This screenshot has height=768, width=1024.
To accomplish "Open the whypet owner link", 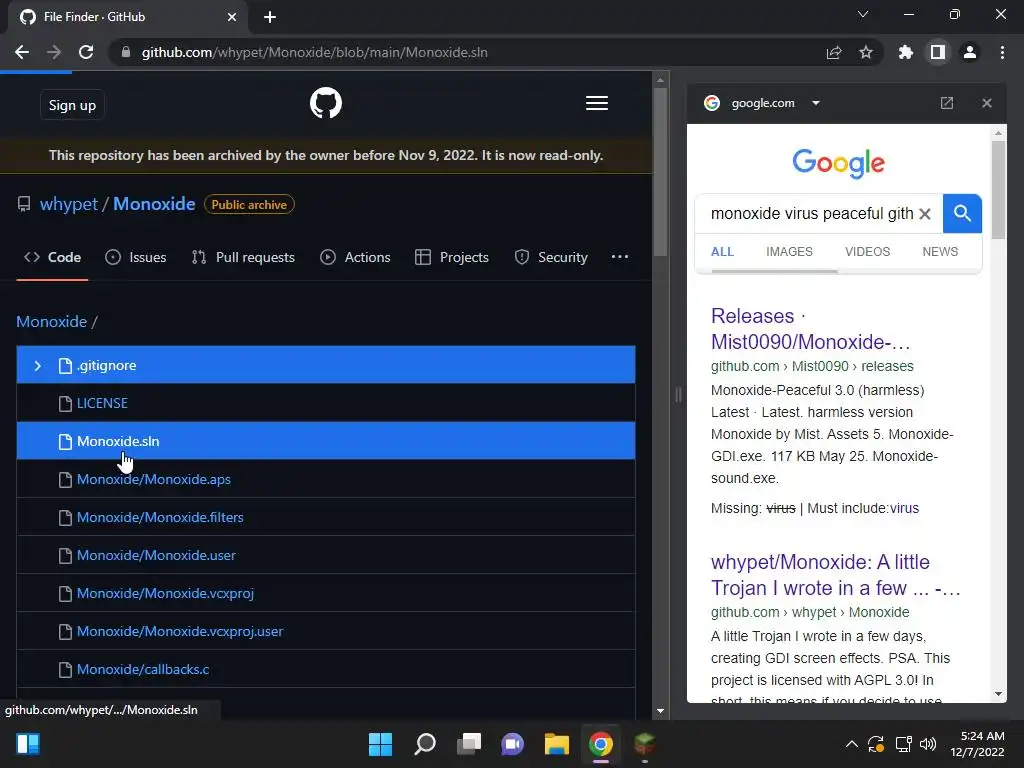I will pyautogui.click(x=69, y=204).
